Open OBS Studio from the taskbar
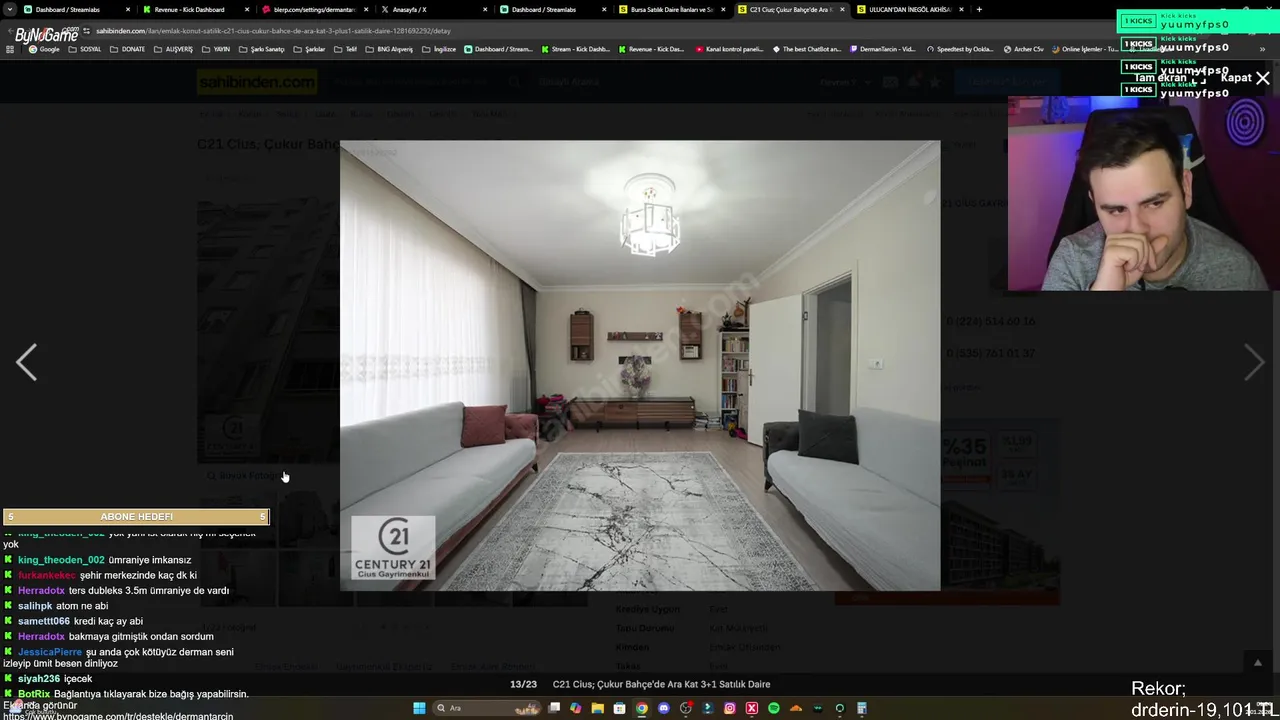The height and width of the screenshot is (720, 1280). point(685,708)
